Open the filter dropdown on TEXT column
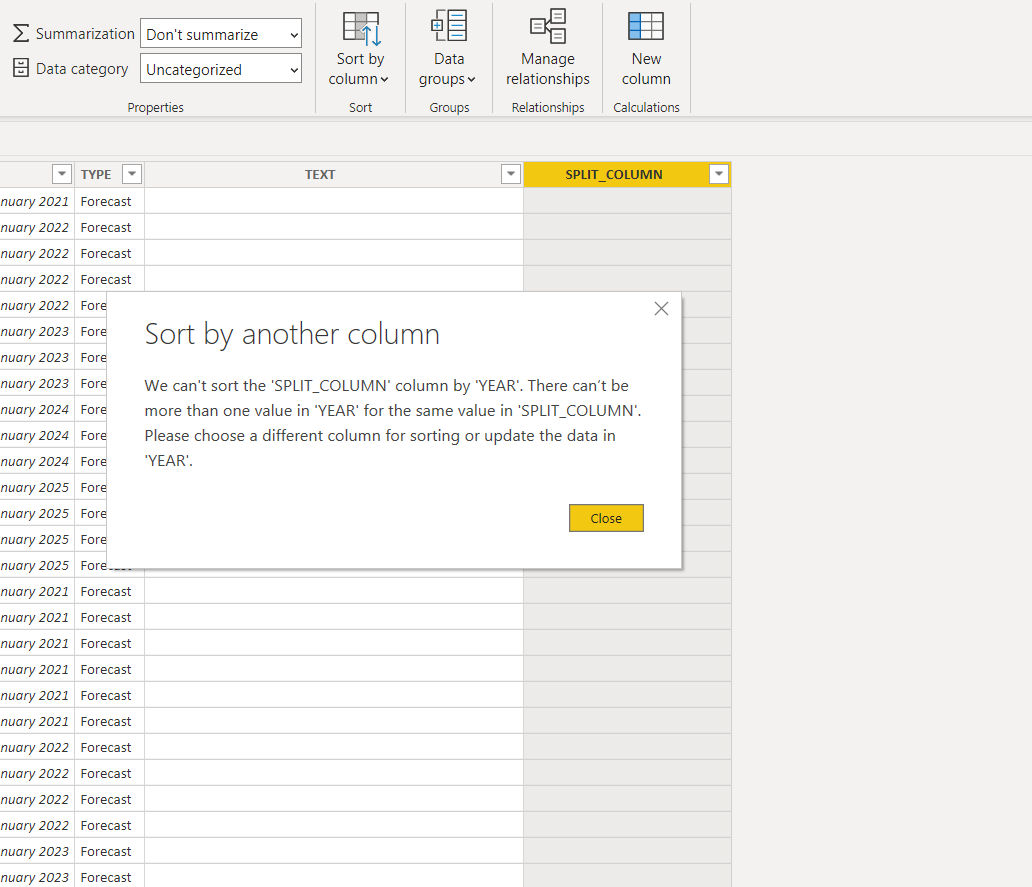This screenshot has height=887, width=1032. [x=511, y=174]
